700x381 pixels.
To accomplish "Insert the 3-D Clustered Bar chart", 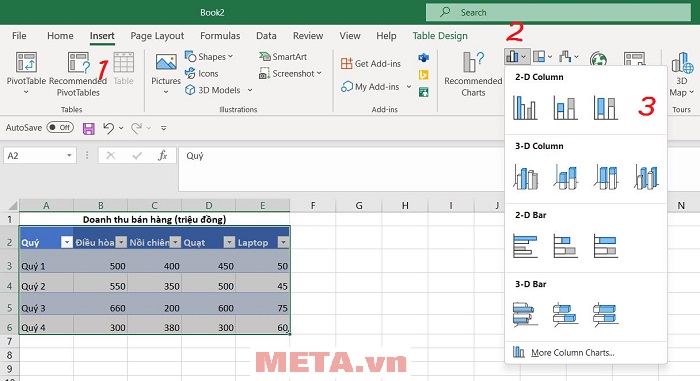I will 525,314.
